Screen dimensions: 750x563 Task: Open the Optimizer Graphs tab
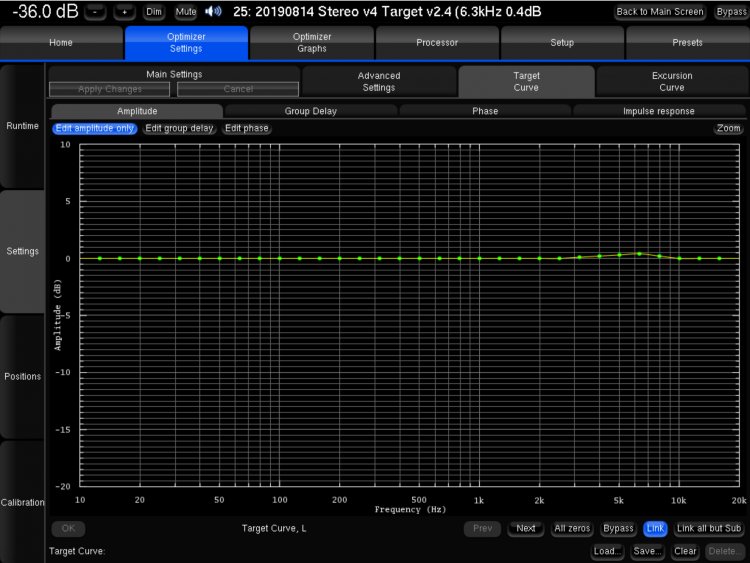tap(311, 43)
